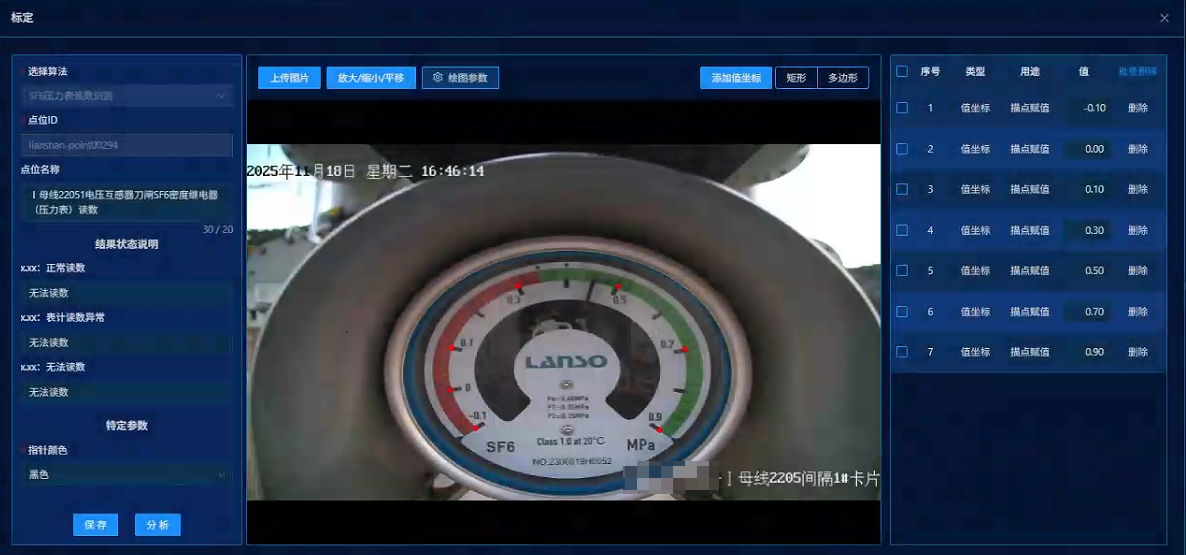Click the 保存 button
1186x555 pixels.
[x=96, y=525]
